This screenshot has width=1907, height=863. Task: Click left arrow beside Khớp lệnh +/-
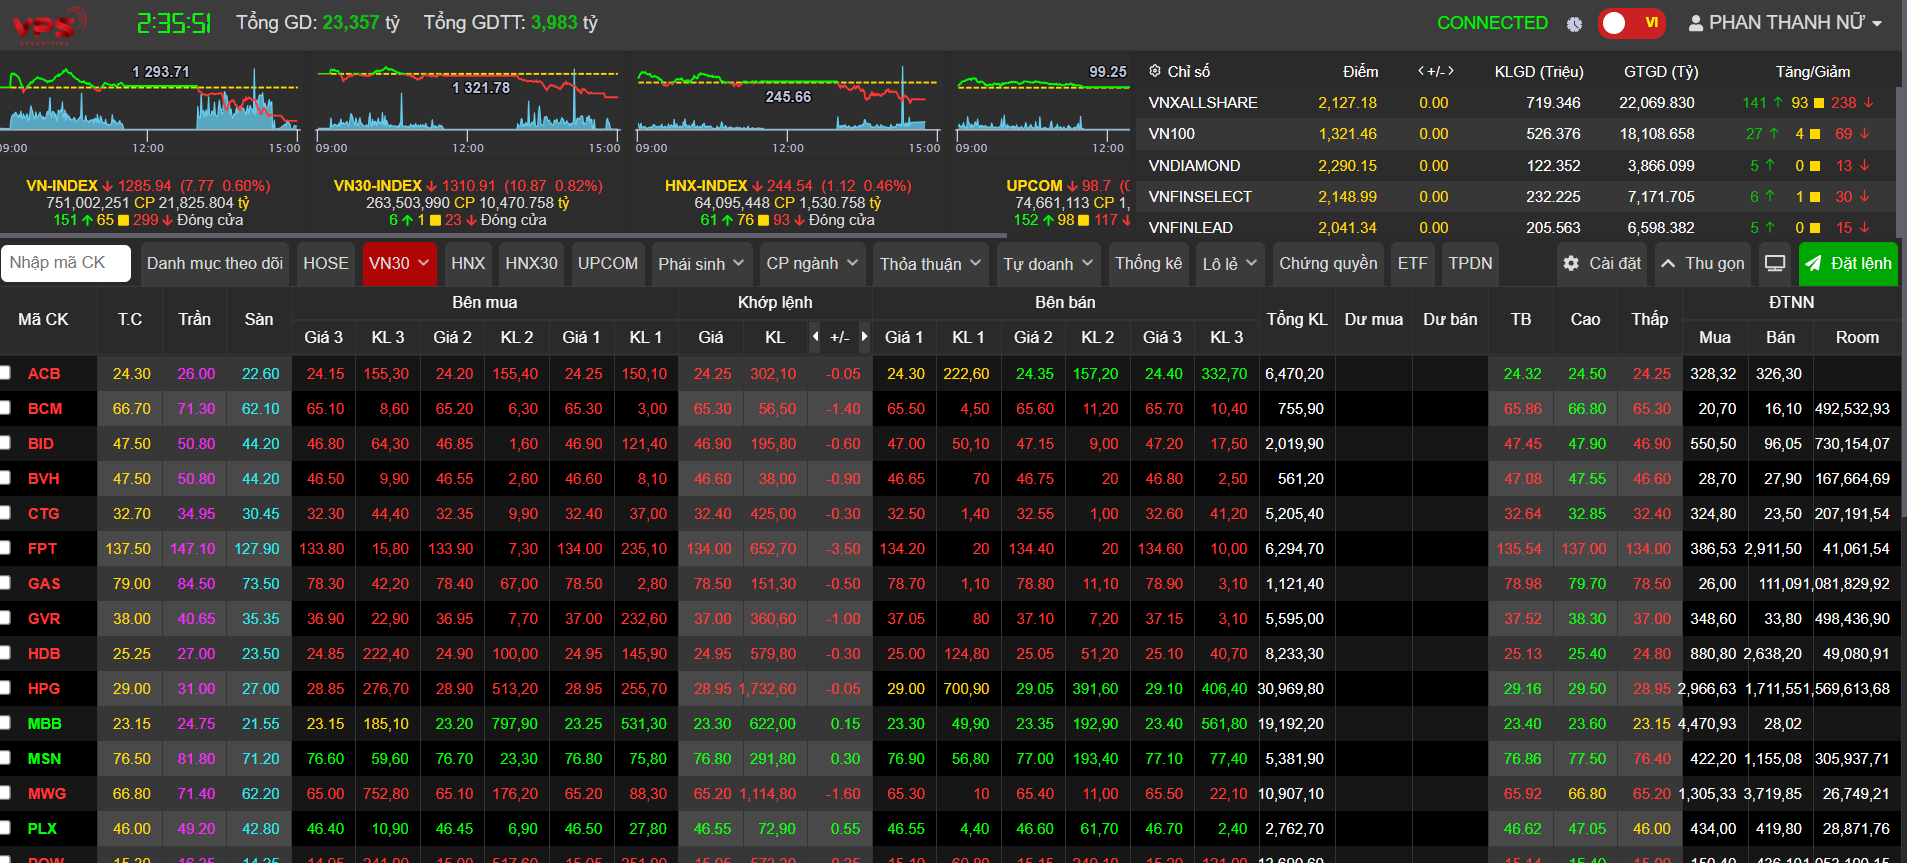point(816,337)
